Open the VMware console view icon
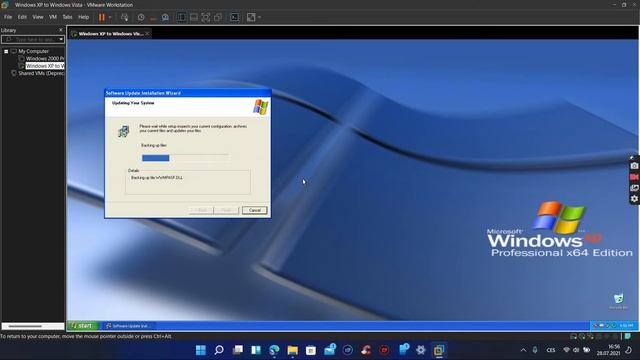This screenshot has height=360, width=640. (x=234, y=17)
